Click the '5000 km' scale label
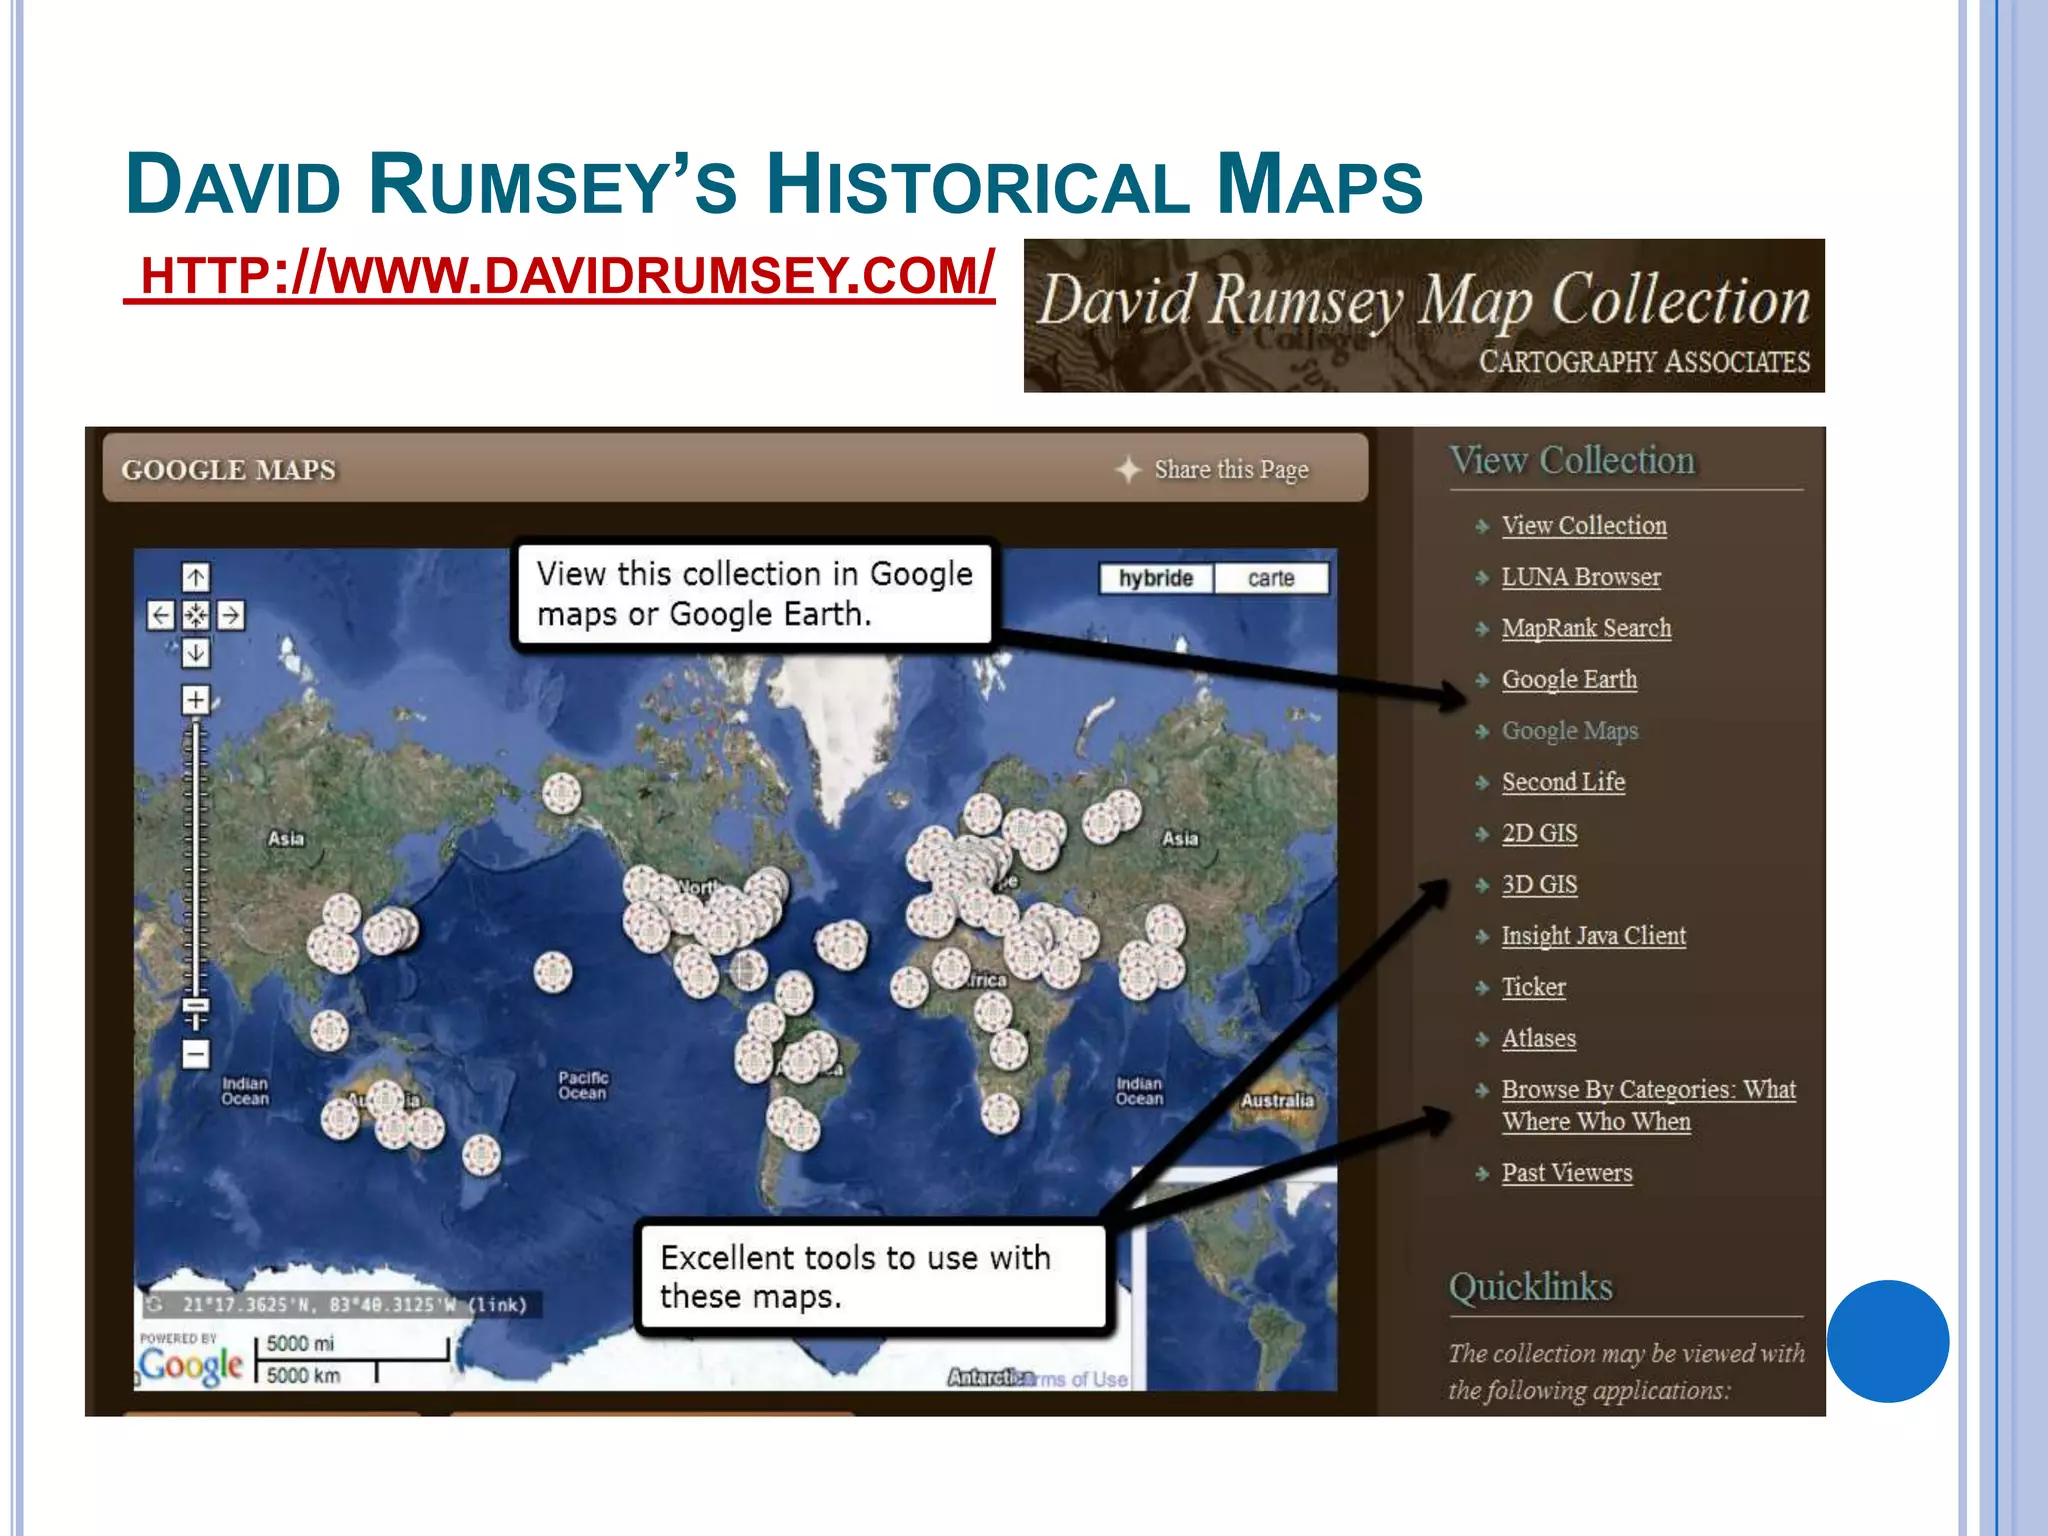Viewport: 2048px width, 1536px height. (303, 1375)
